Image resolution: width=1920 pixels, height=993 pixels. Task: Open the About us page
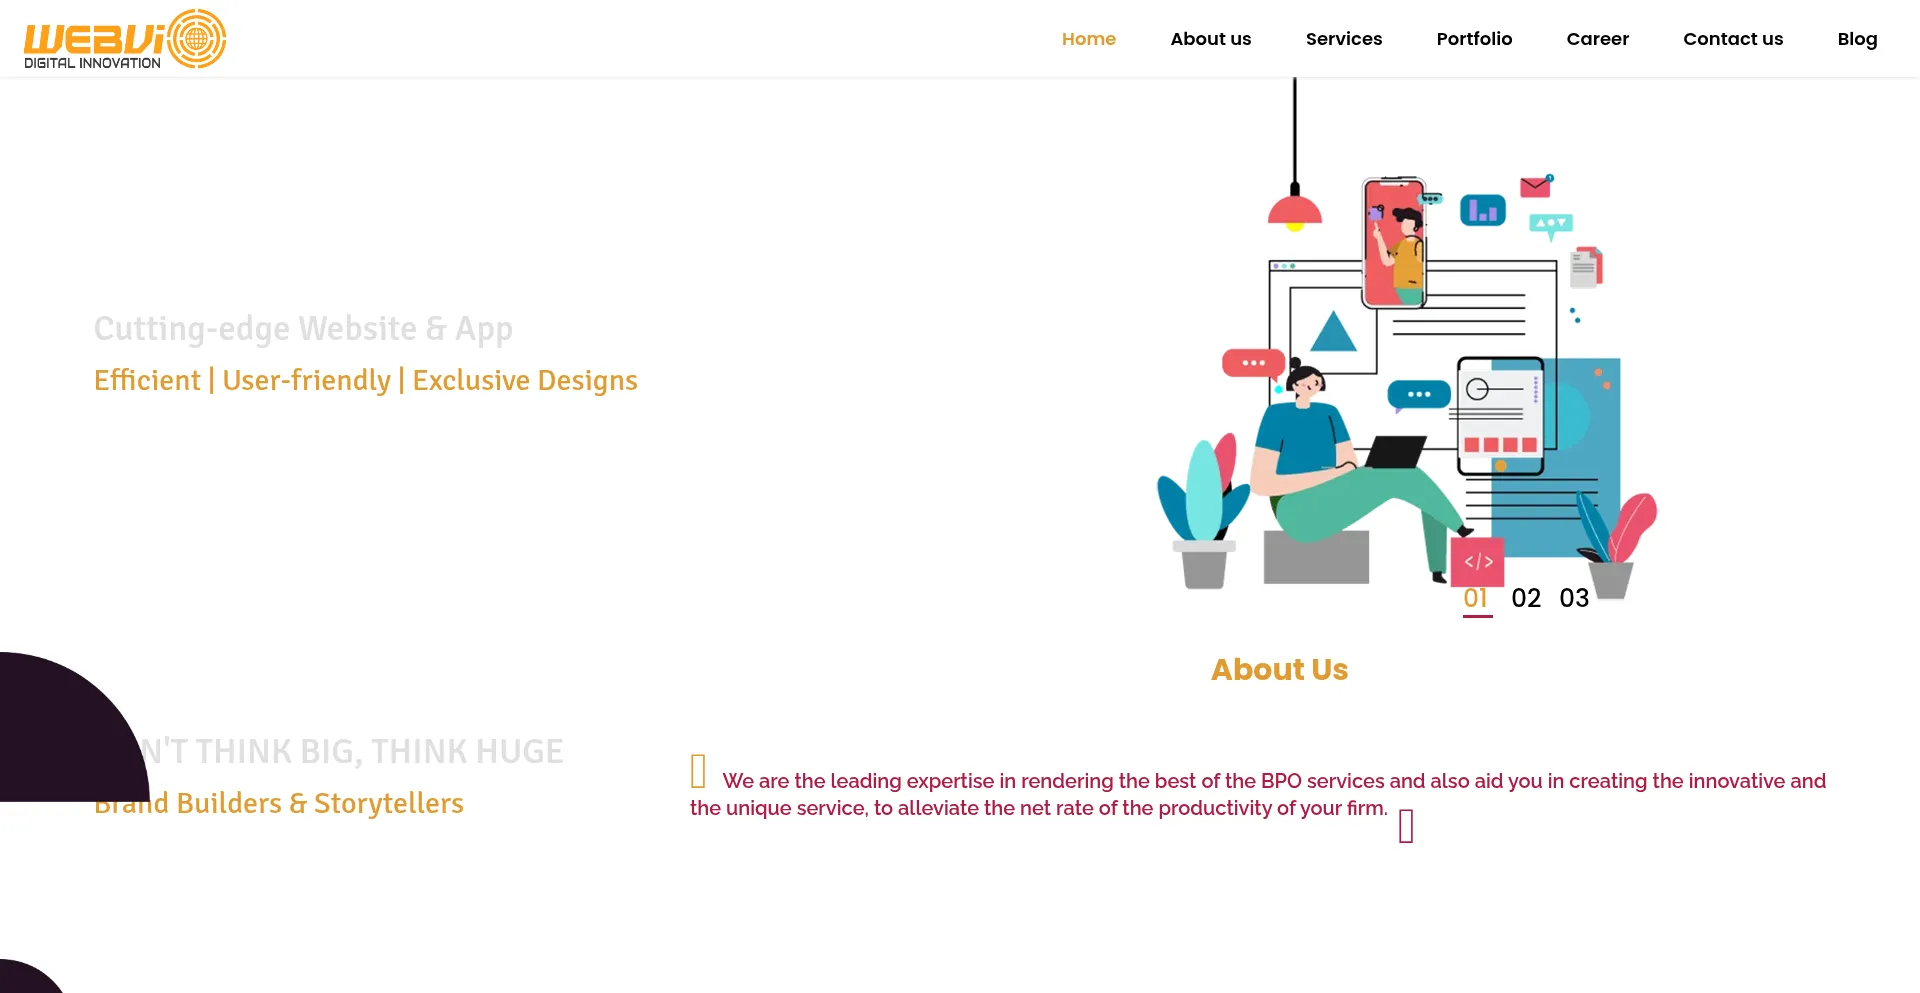tap(1210, 39)
